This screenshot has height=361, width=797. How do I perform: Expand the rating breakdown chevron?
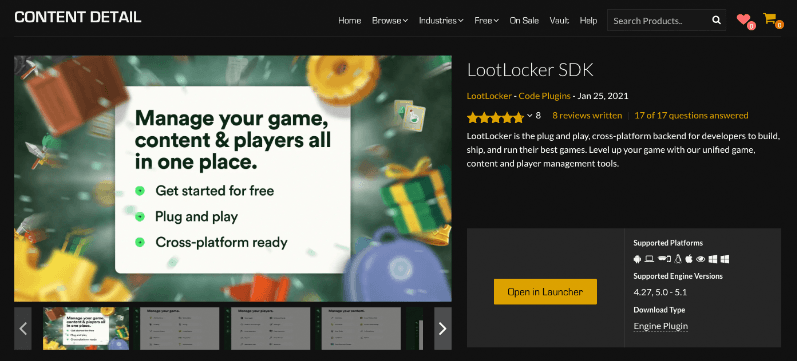point(530,116)
